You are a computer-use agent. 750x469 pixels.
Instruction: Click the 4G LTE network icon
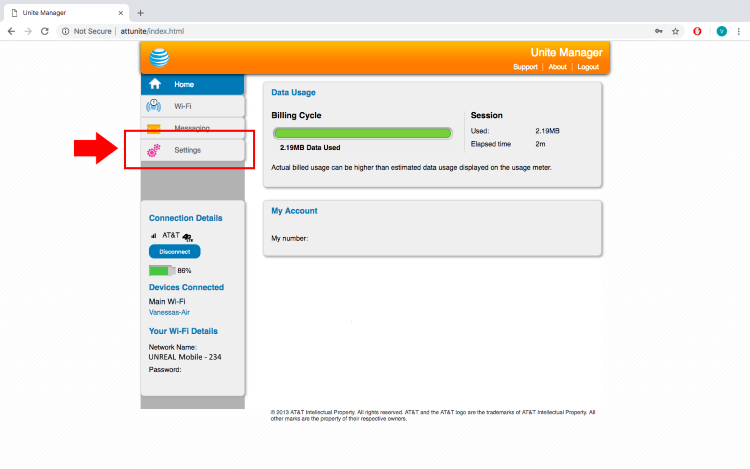(188, 237)
